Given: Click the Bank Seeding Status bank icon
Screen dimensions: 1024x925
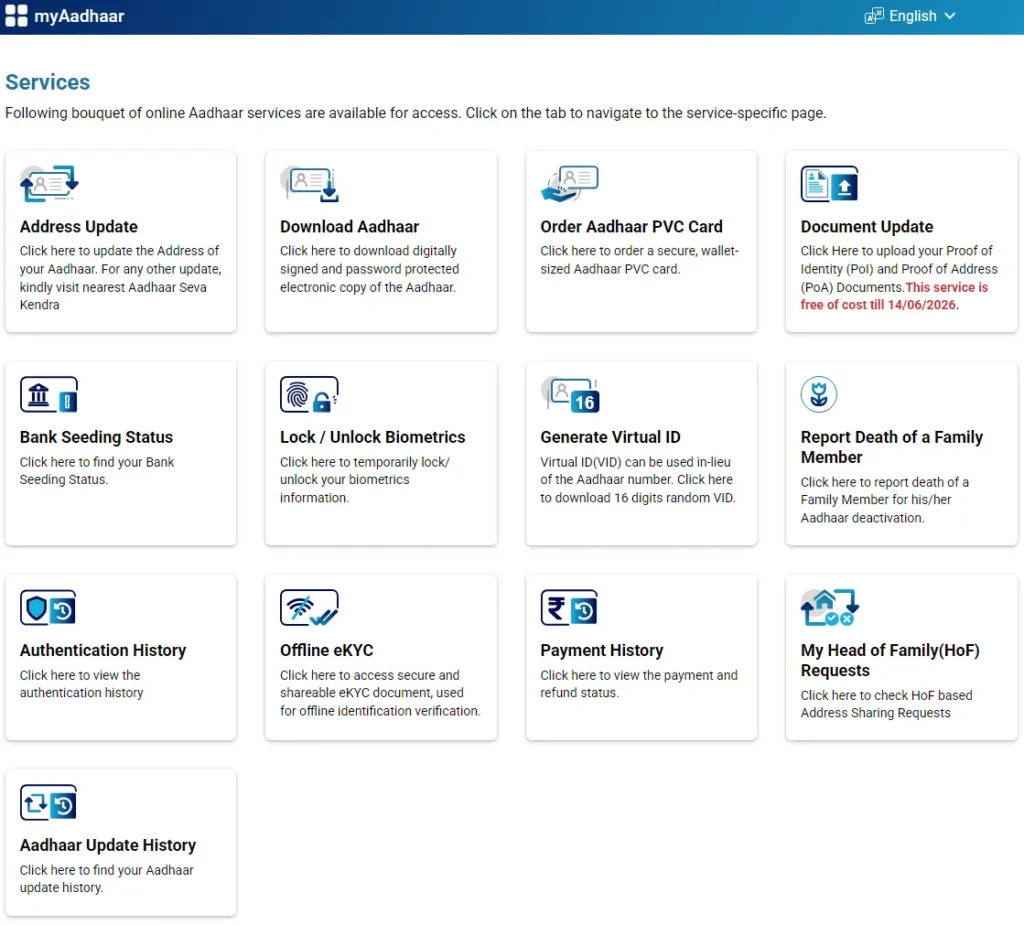Looking at the screenshot, I should coord(49,395).
